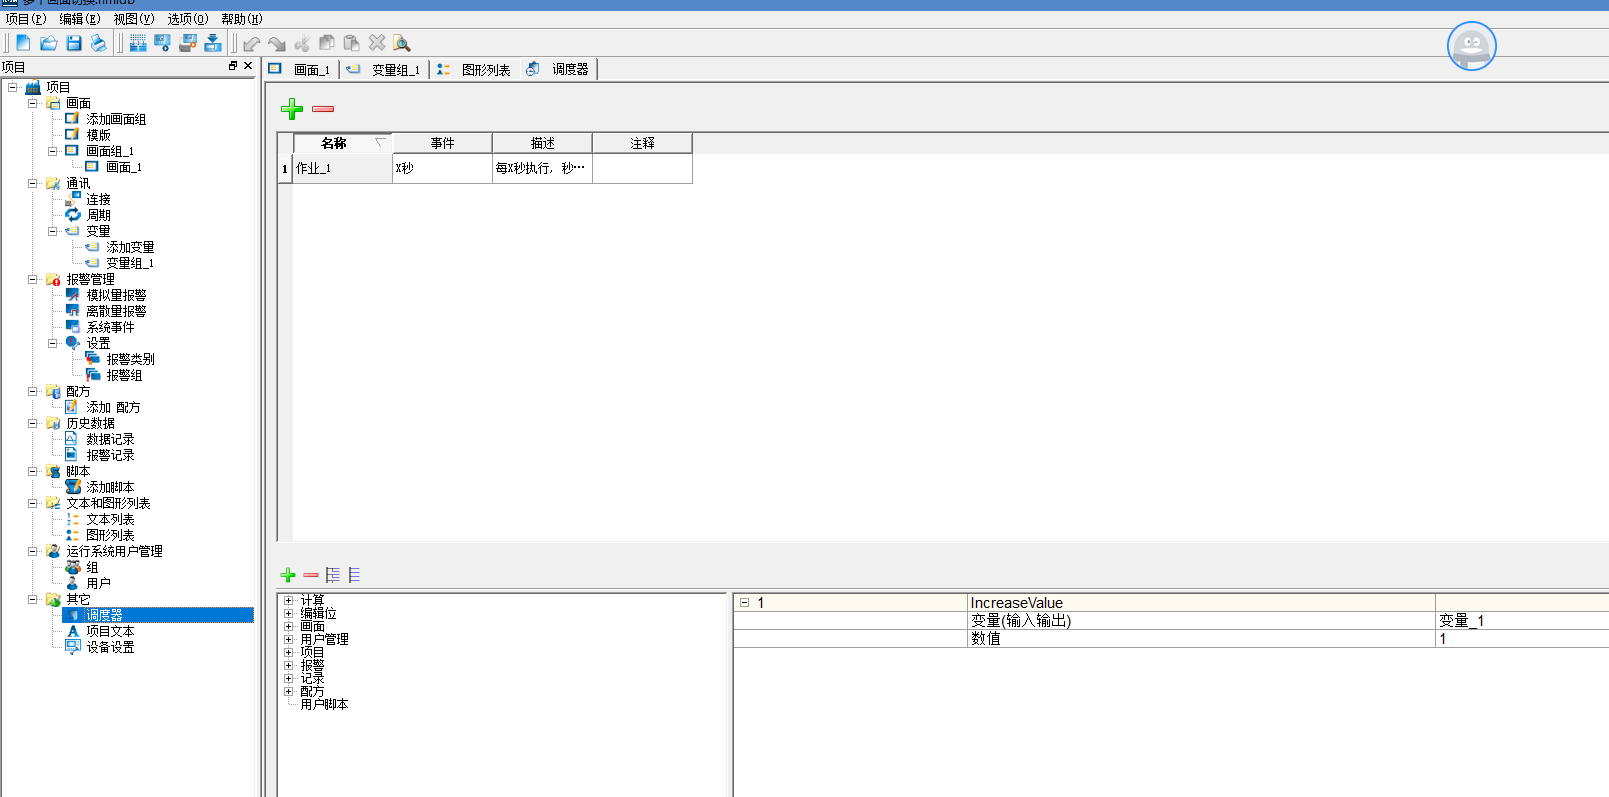Expand the 编辑位 function category
Viewport: 1609px width, 797px height.
tap(289, 613)
